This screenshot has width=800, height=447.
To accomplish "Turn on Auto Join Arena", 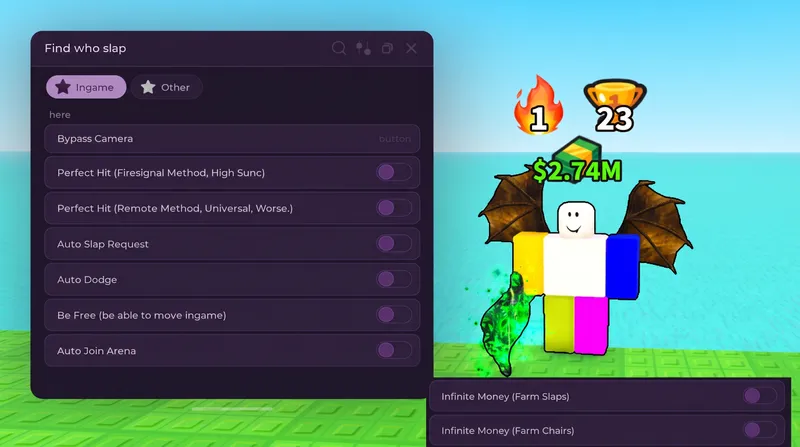I will (x=394, y=351).
